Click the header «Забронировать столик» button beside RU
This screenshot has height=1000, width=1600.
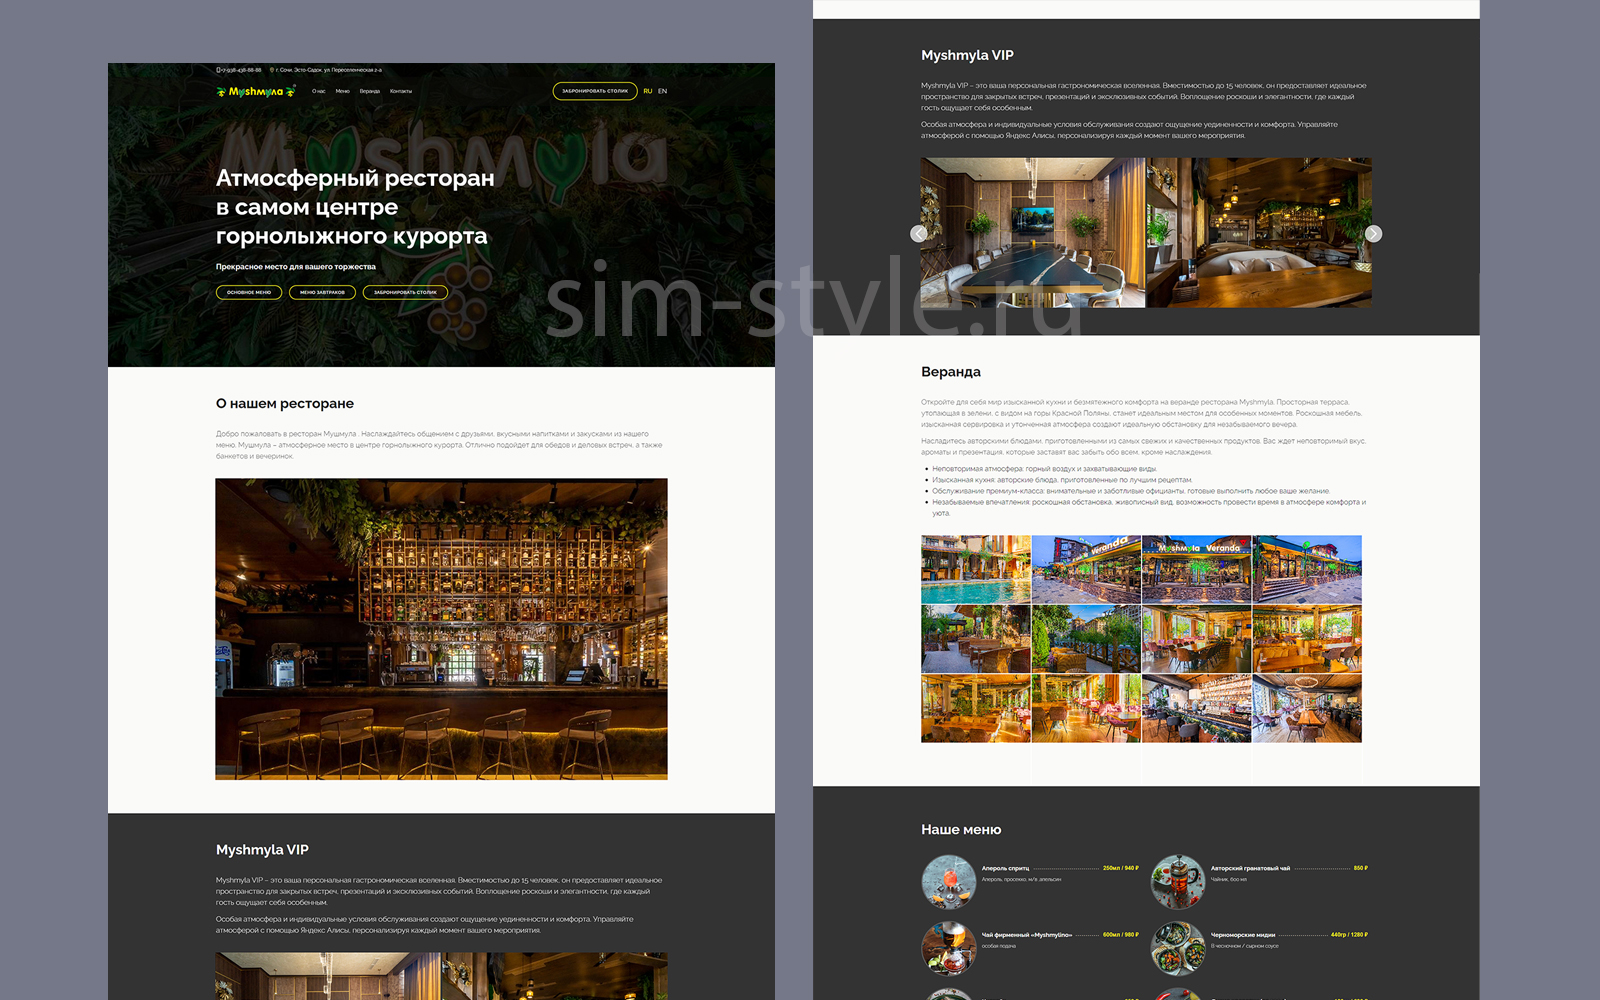595,91
